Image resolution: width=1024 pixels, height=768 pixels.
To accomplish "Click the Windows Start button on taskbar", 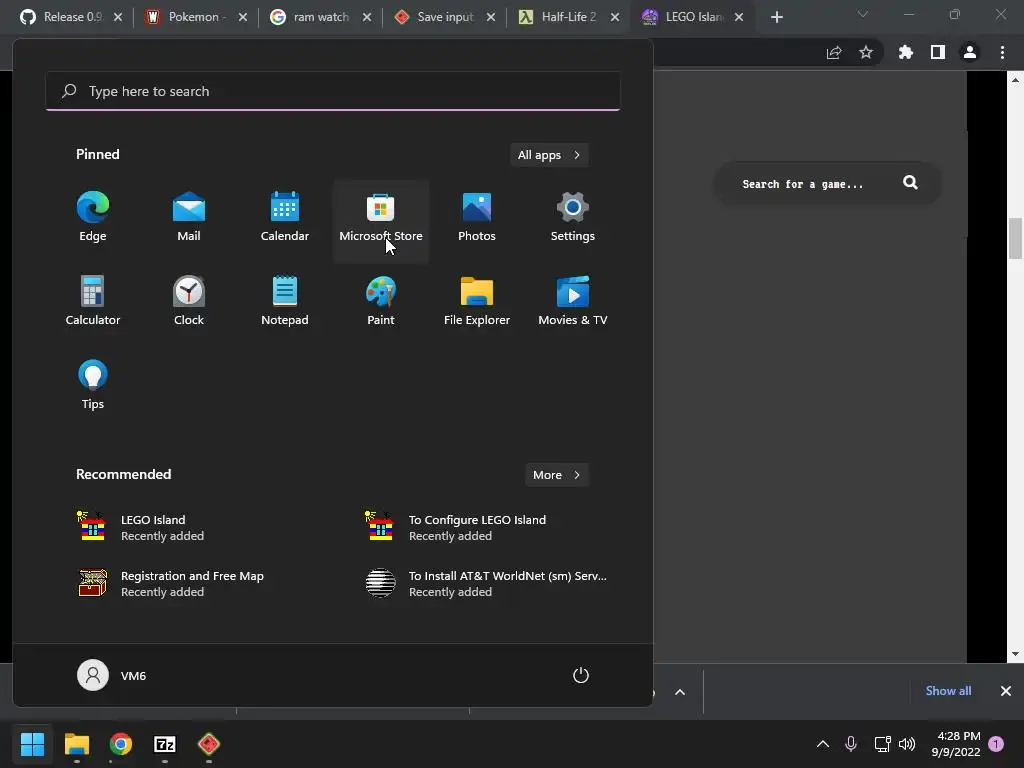I will (33, 744).
